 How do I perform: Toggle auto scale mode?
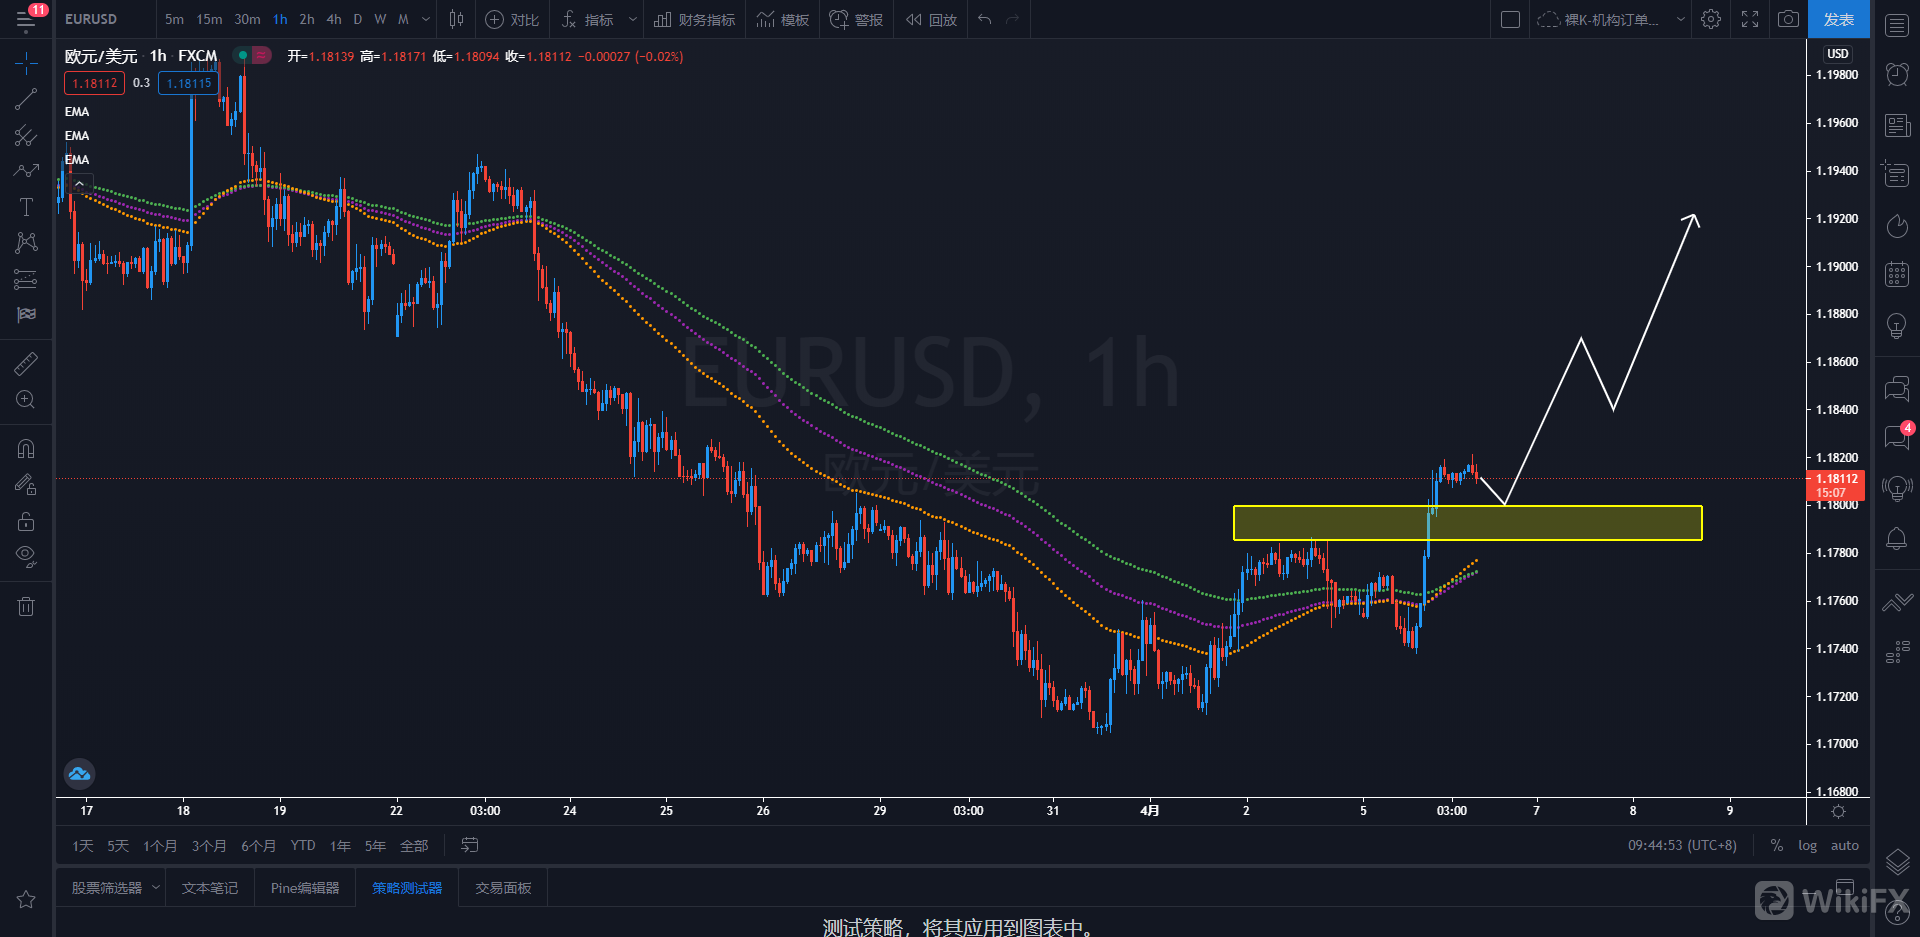1845,846
